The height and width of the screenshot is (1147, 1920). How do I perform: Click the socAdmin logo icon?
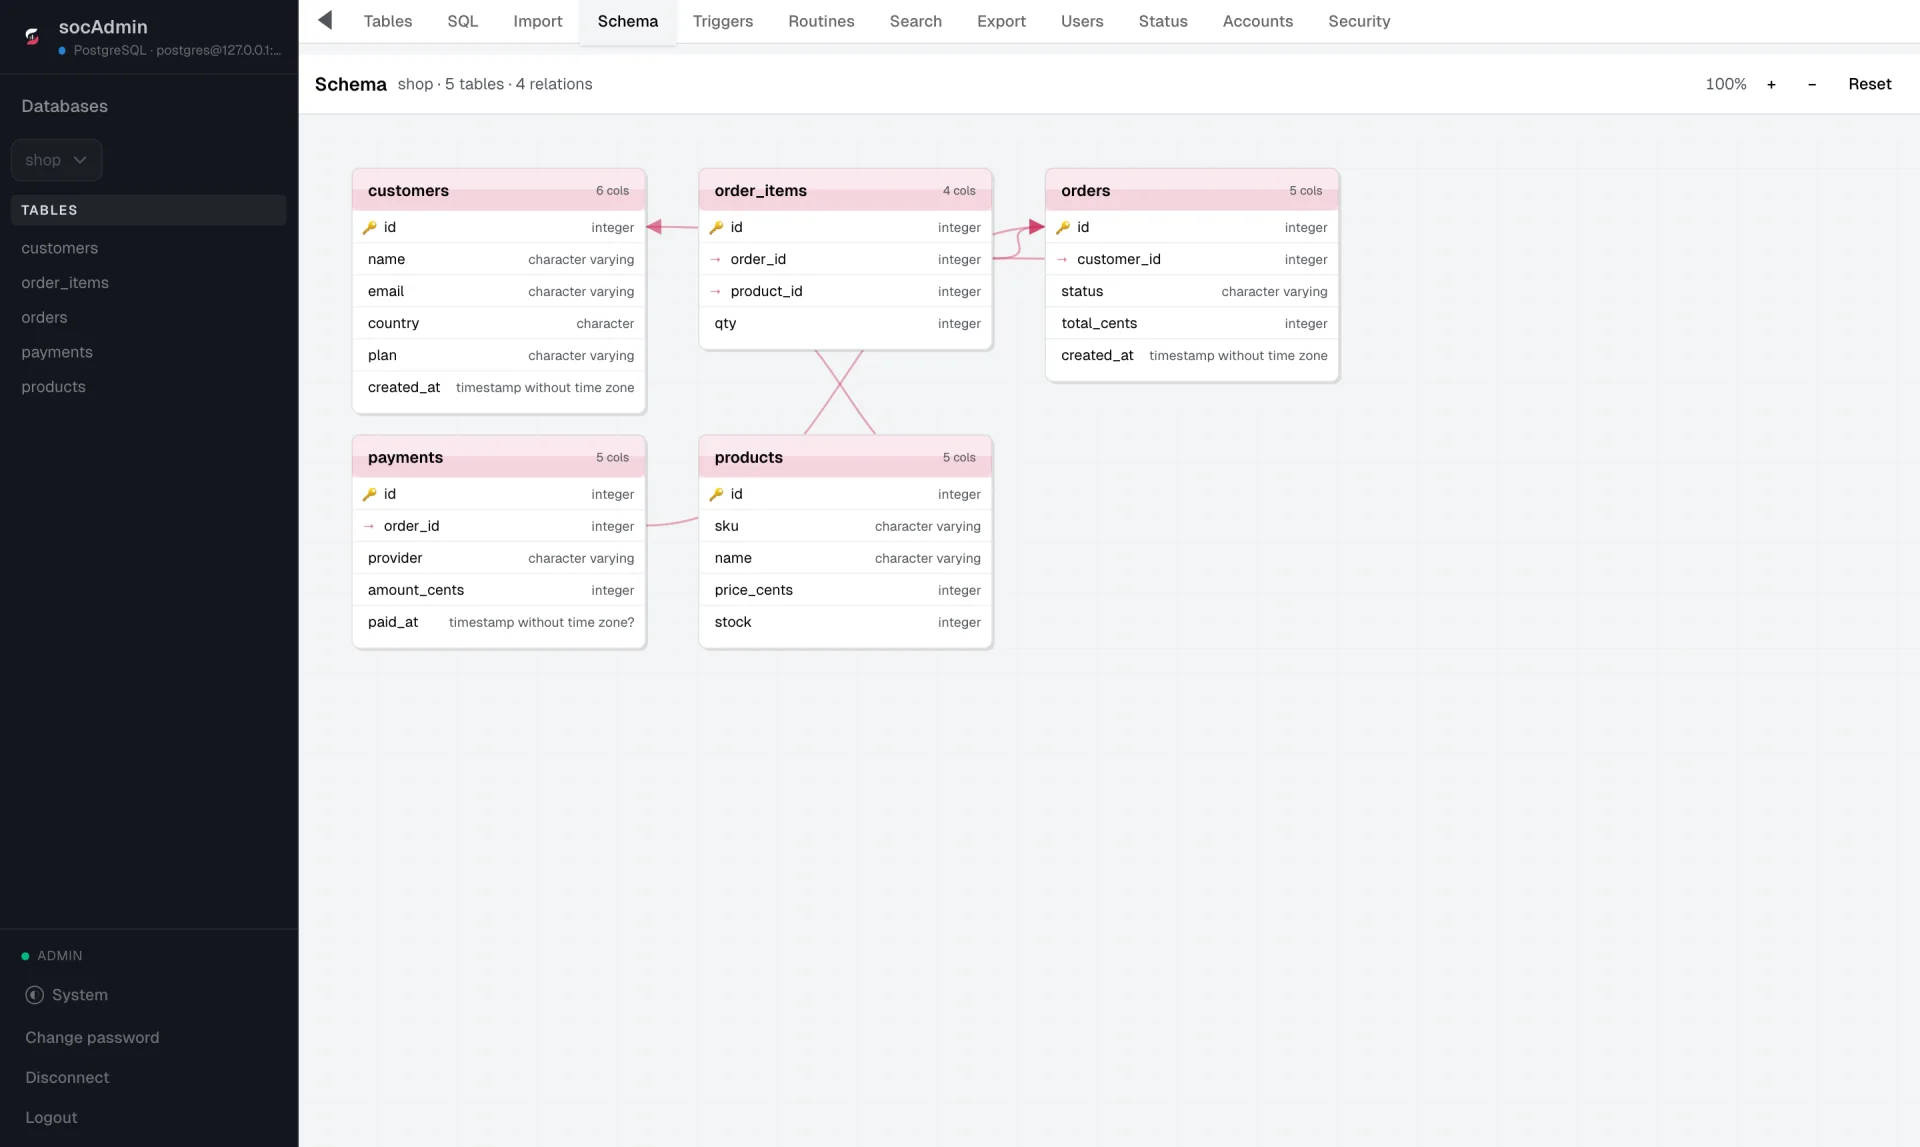32,37
